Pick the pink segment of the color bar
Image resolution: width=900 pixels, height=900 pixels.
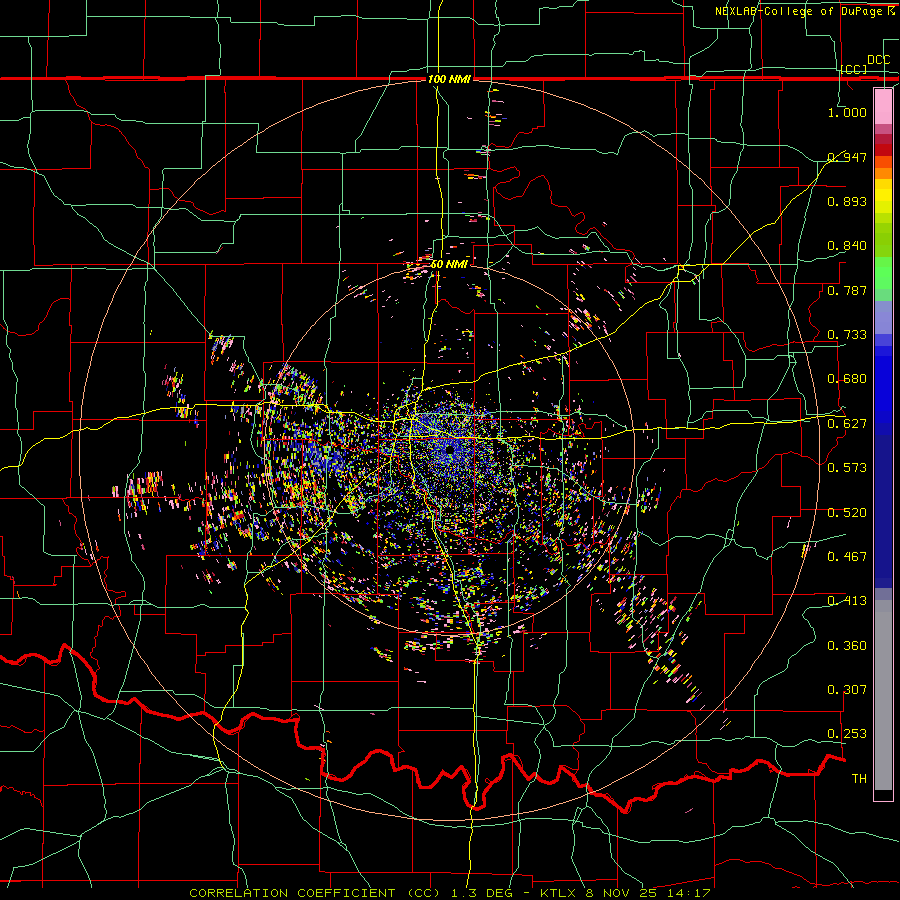click(x=883, y=107)
